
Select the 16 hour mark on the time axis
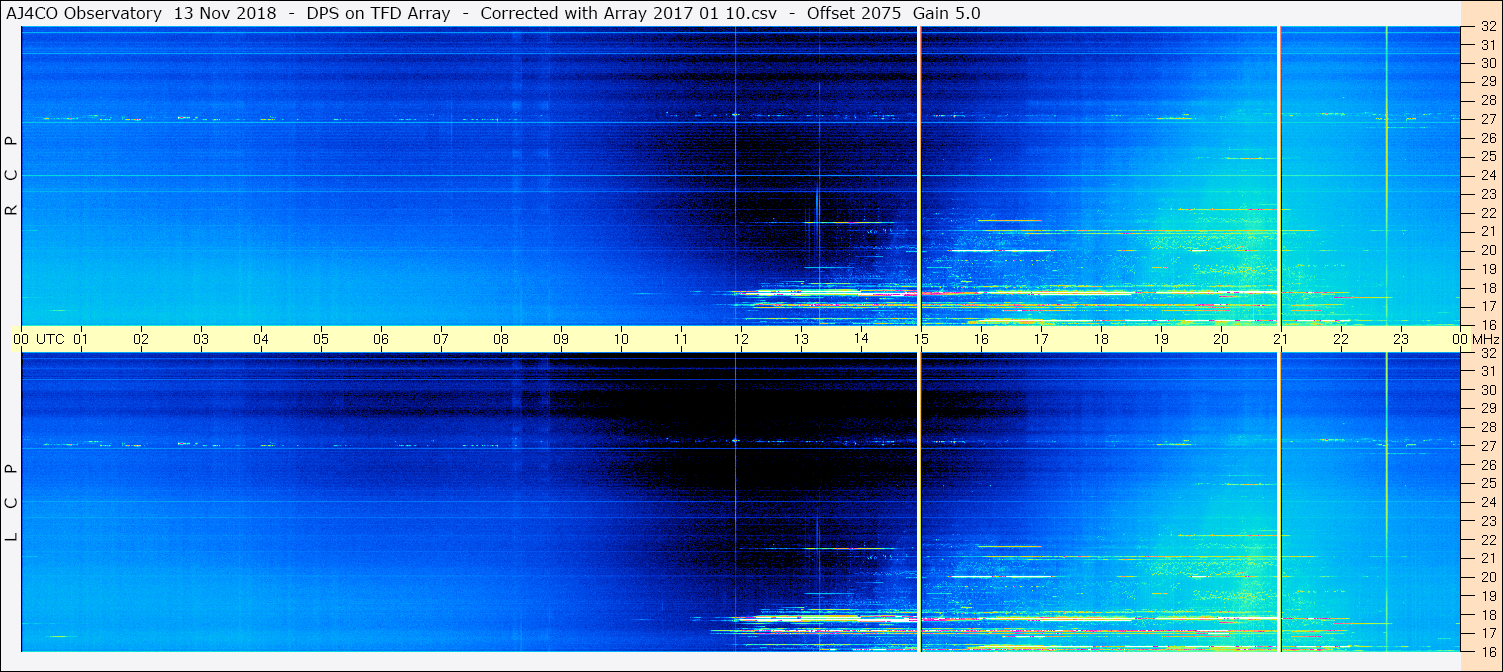(981, 339)
